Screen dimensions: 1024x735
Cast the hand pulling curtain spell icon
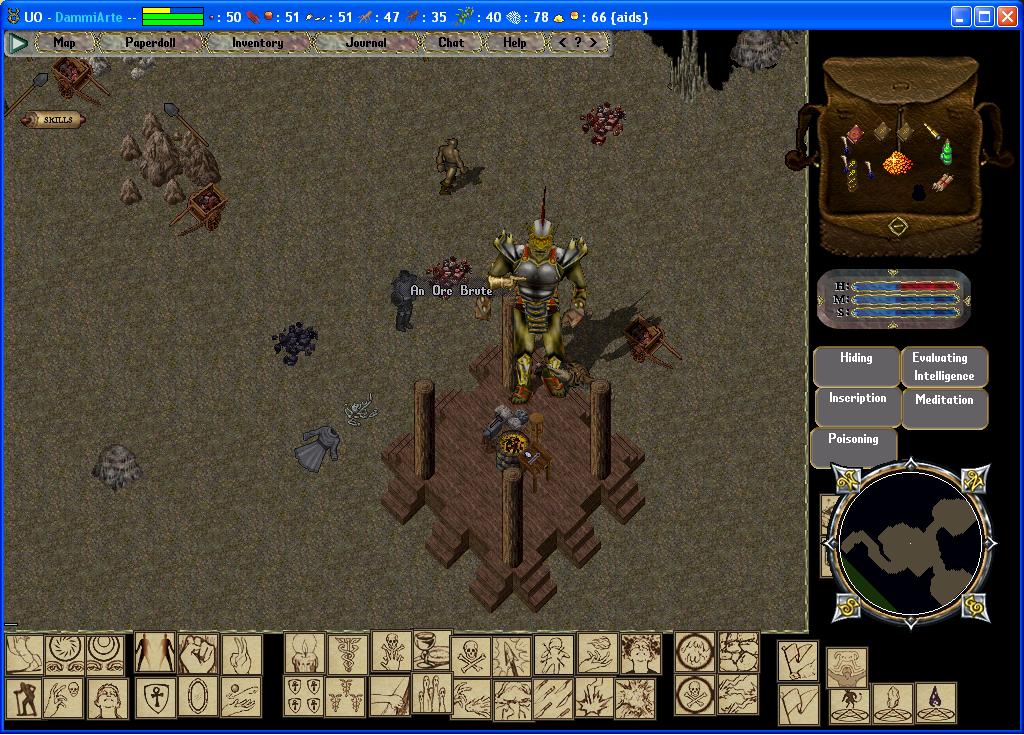click(x=389, y=696)
